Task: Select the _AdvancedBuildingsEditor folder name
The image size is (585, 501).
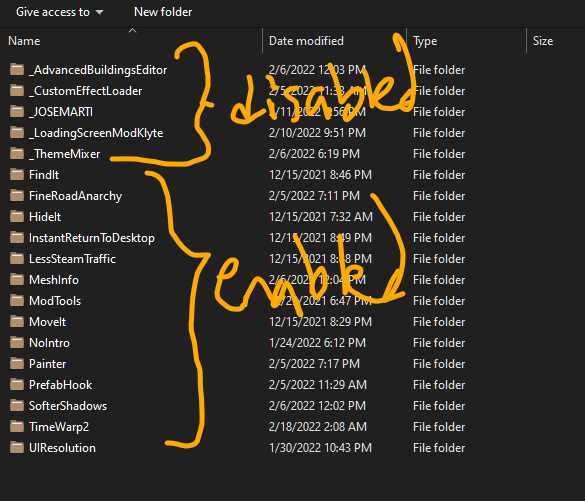Action: [98, 70]
